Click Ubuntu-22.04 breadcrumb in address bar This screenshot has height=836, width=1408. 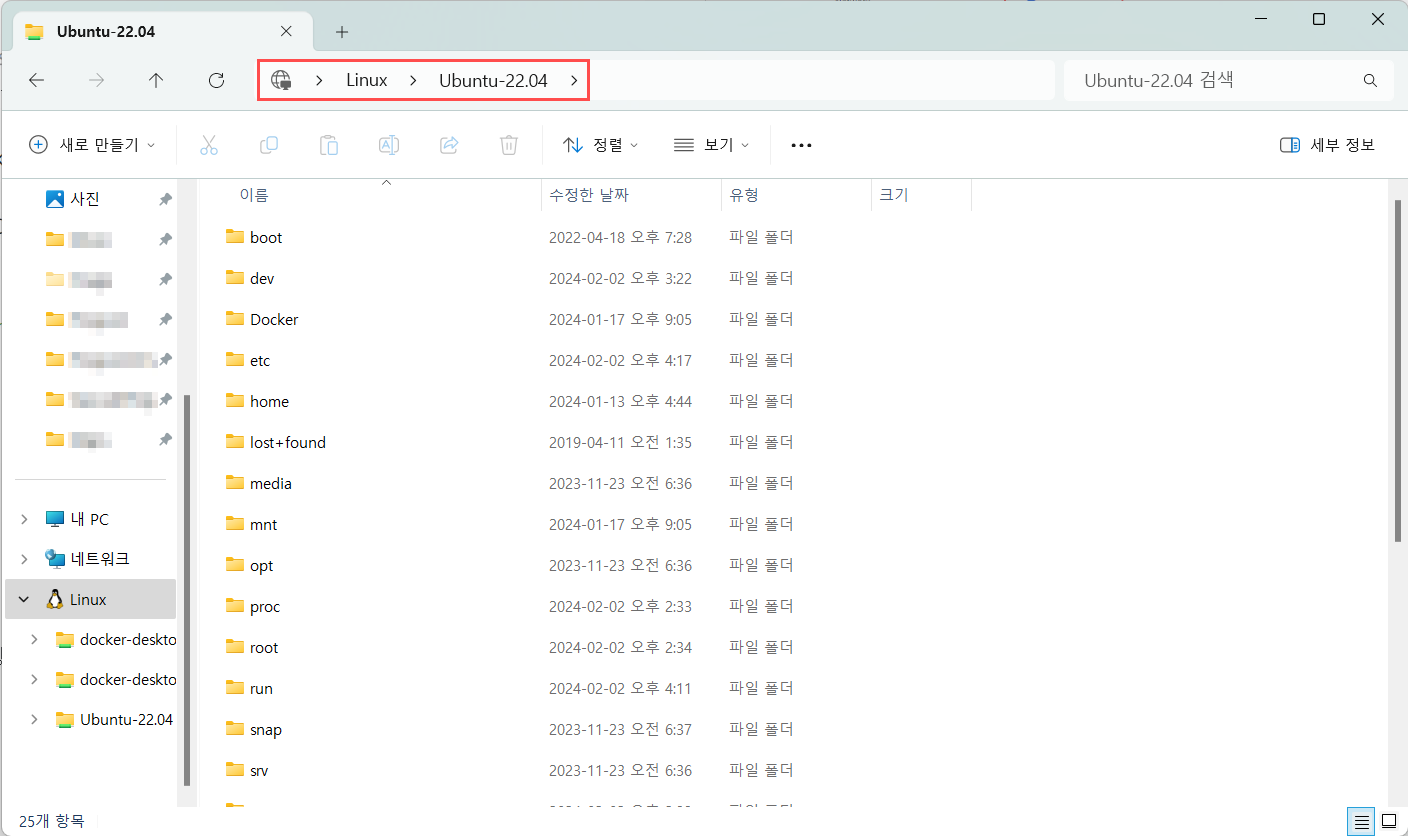(x=493, y=81)
